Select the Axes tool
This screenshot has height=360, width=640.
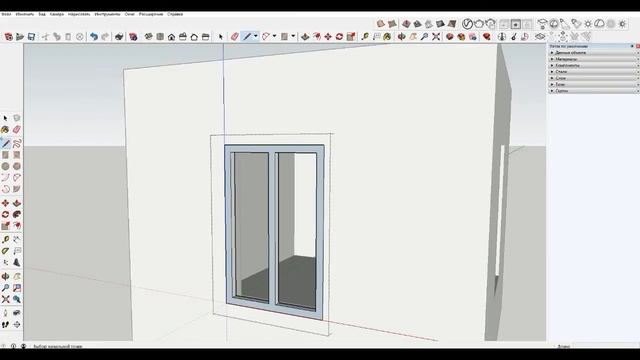click(x=5, y=262)
